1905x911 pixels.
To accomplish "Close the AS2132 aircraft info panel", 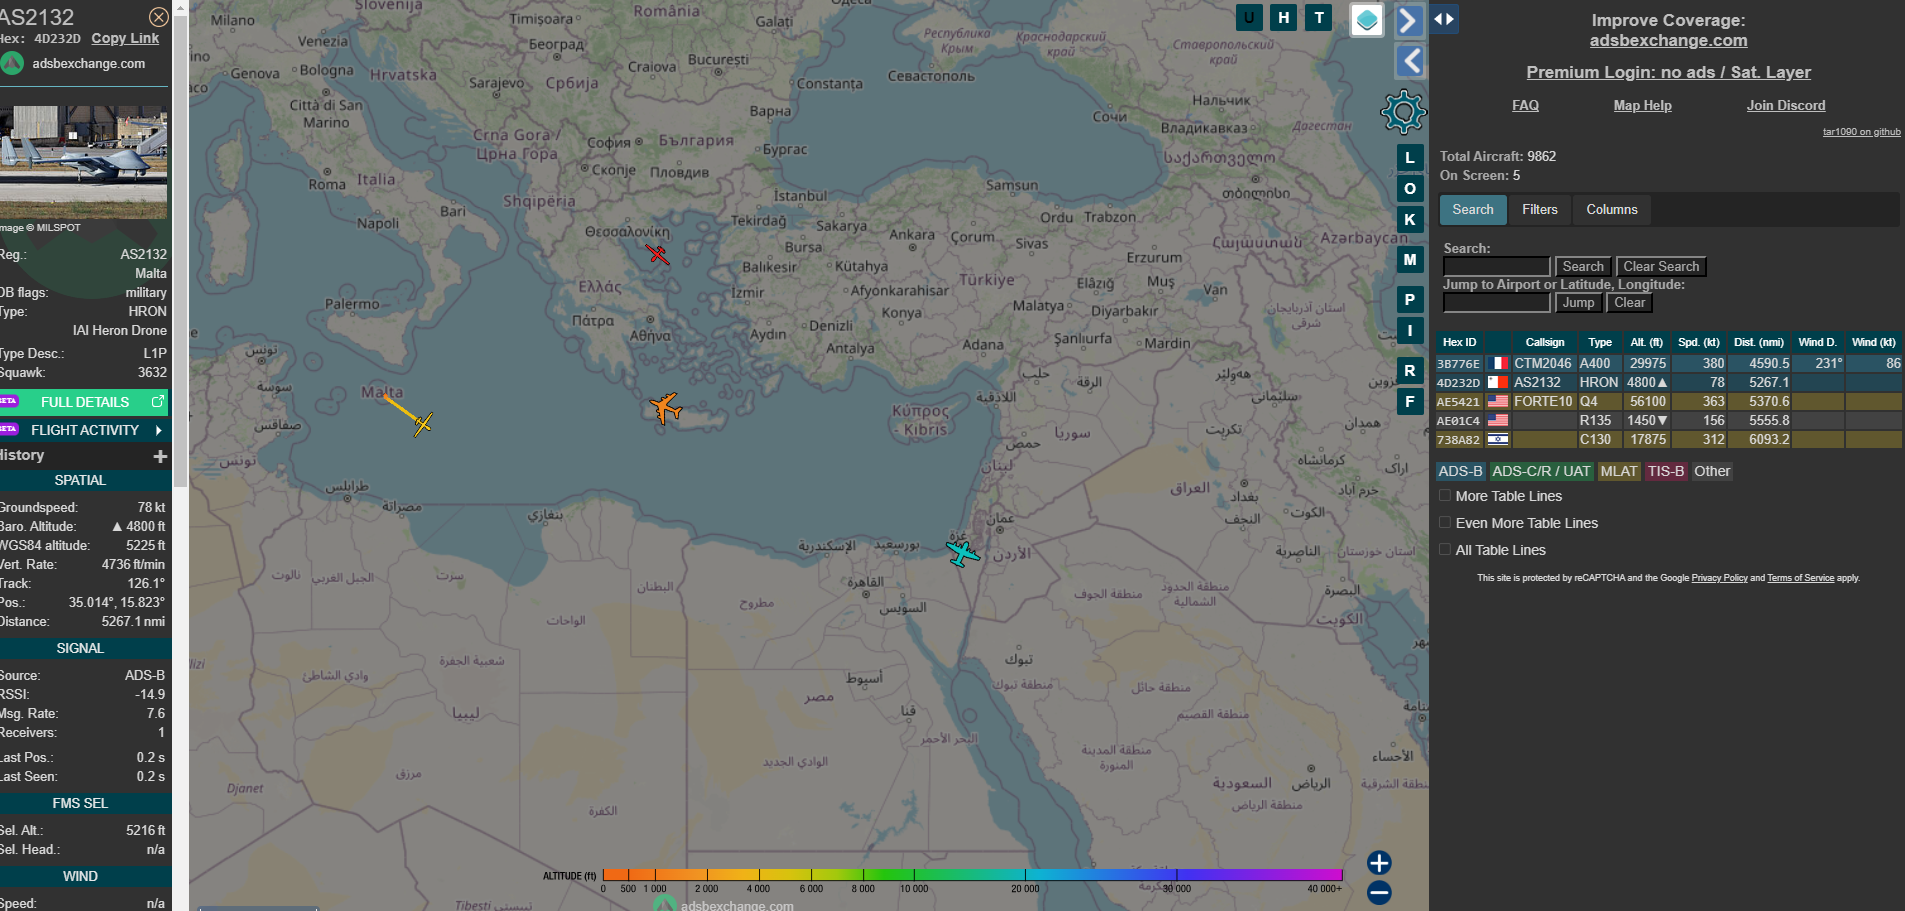I will pyautogui.click(x=158, y=17).
